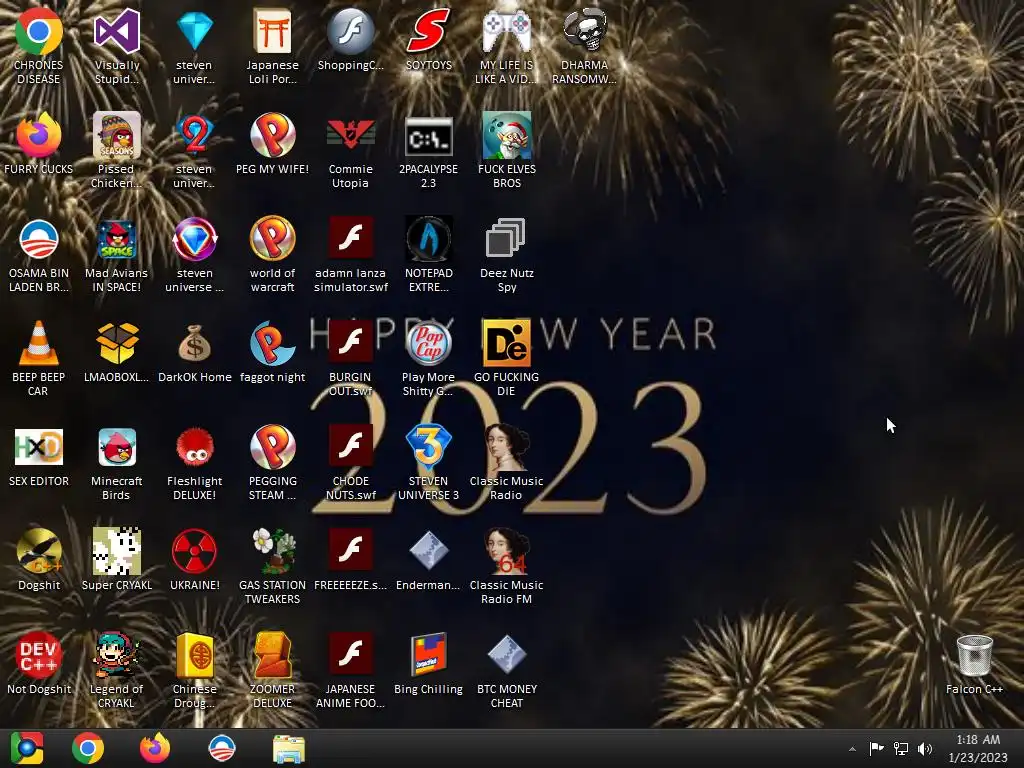This screenshot has width=1024, height=768.
Task: Open the Action Center flag icon
Action: click(x=876, y=748)
